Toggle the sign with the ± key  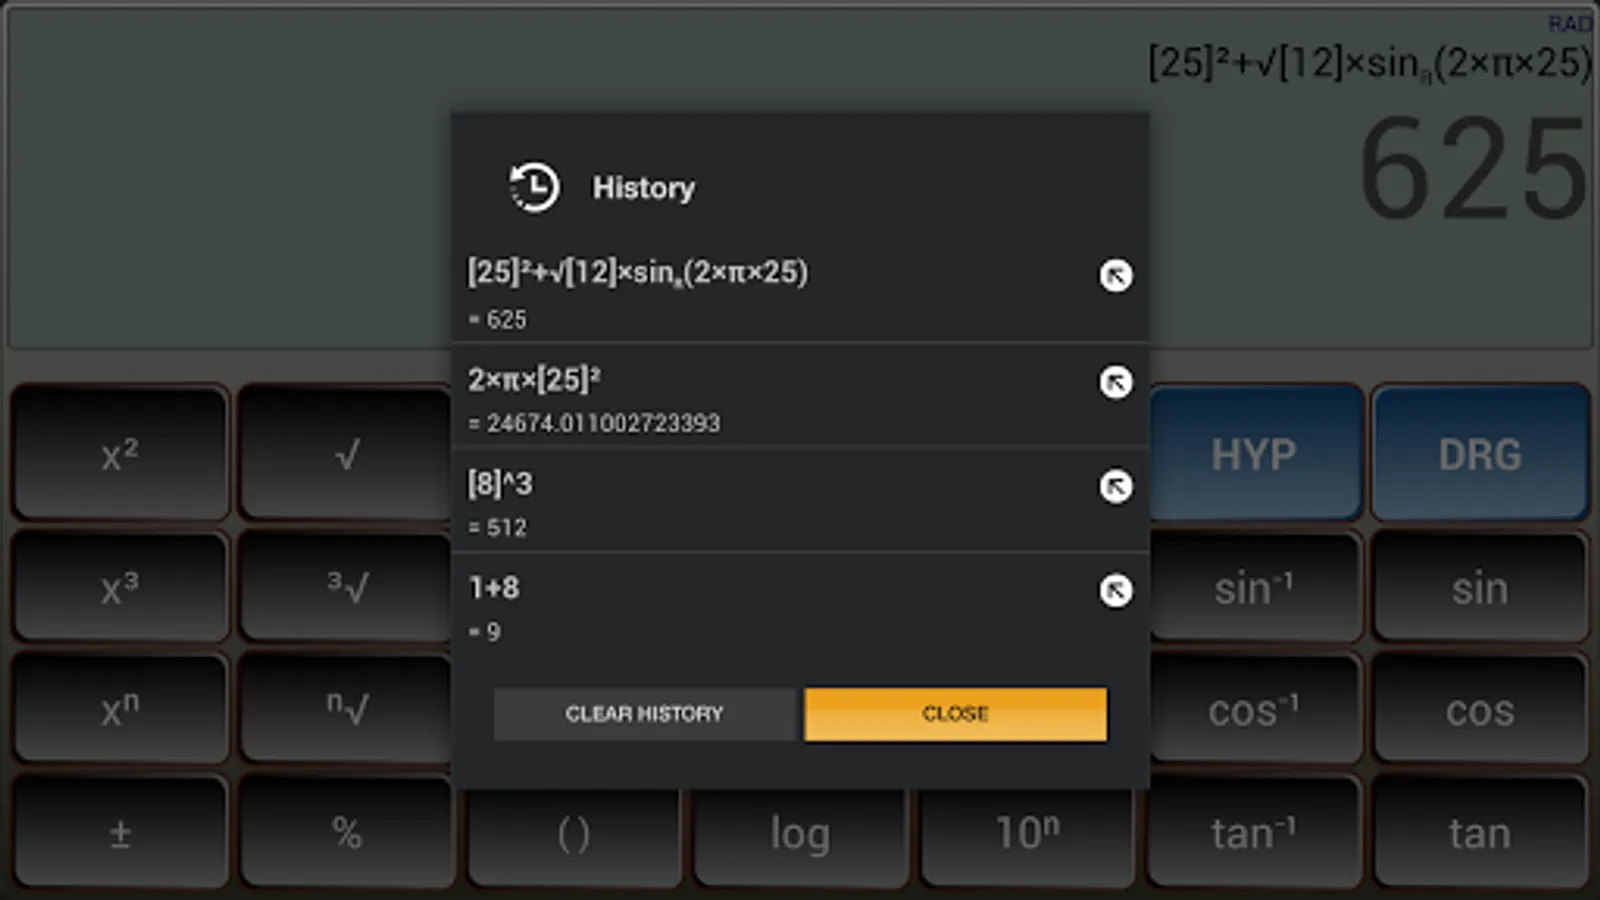click(x=119, y=832)
